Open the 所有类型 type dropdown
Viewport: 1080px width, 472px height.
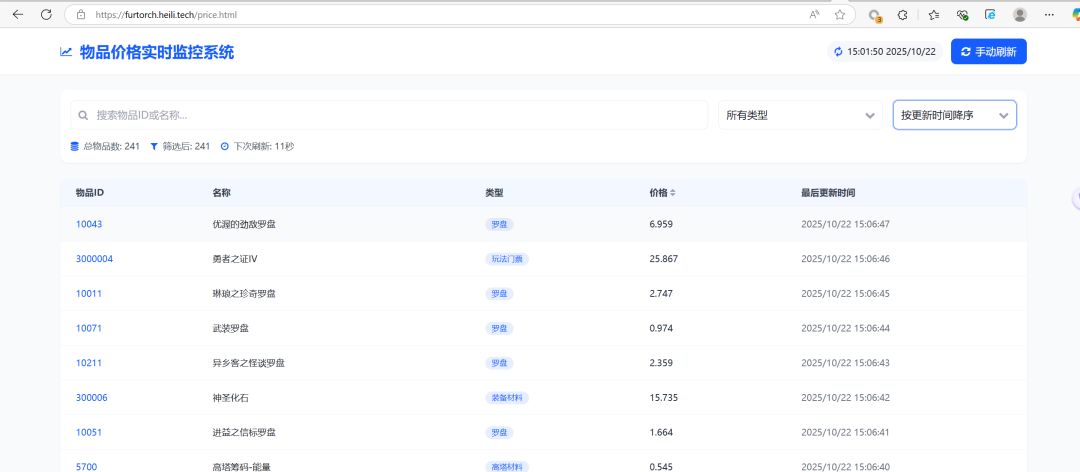[800, 115]
